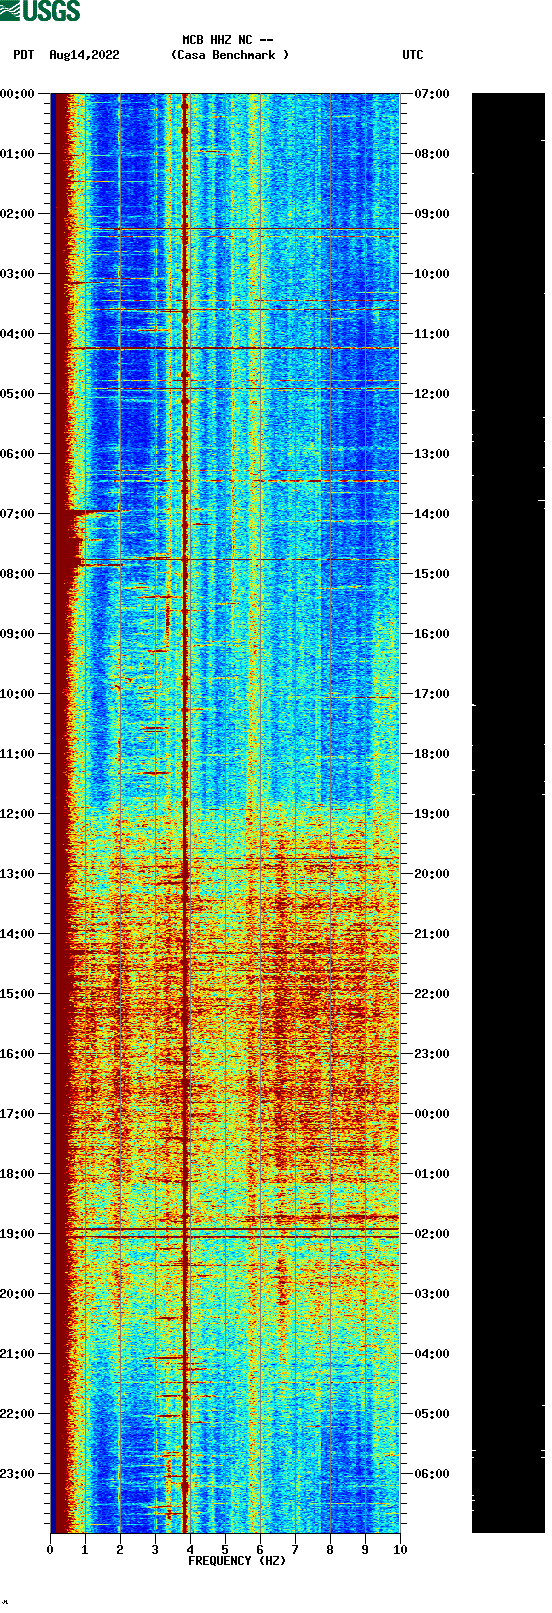Click UTC axis label '02:00'
The height and width of the screenshot is (1613, 552).
[x=432, y=1234]
